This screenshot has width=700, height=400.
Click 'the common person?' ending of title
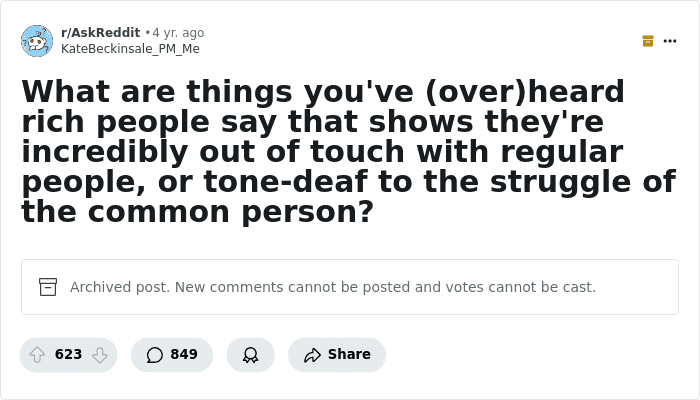(197, 212)
